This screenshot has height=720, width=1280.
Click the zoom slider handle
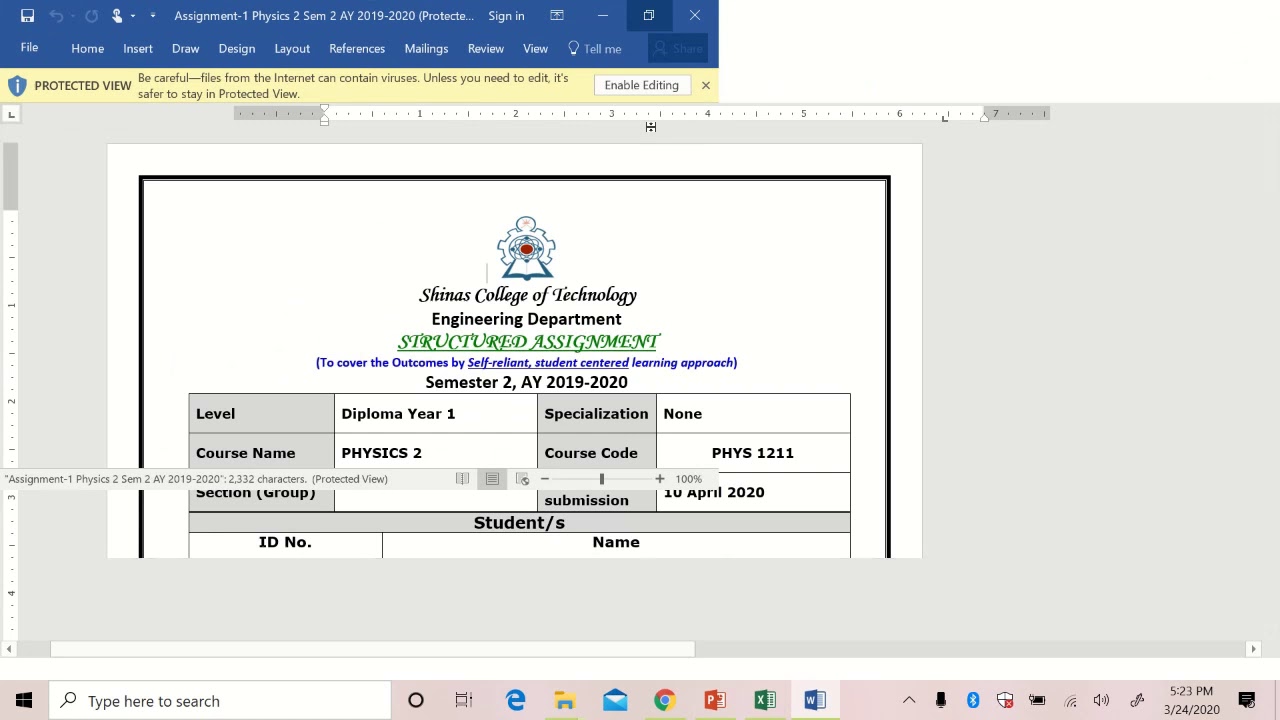click(x=602, y=479)
